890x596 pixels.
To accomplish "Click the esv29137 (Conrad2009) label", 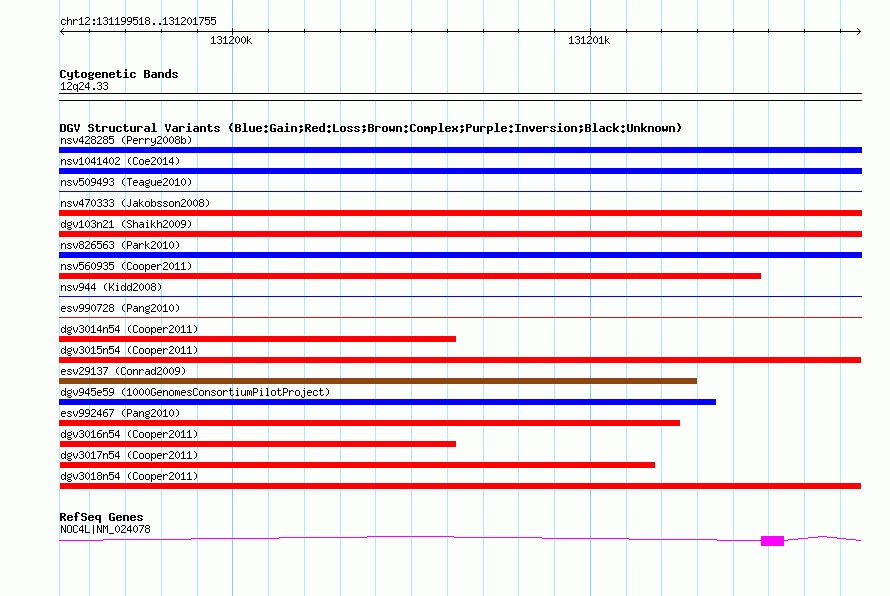I will pyautogui.click(x=123, y=371).
